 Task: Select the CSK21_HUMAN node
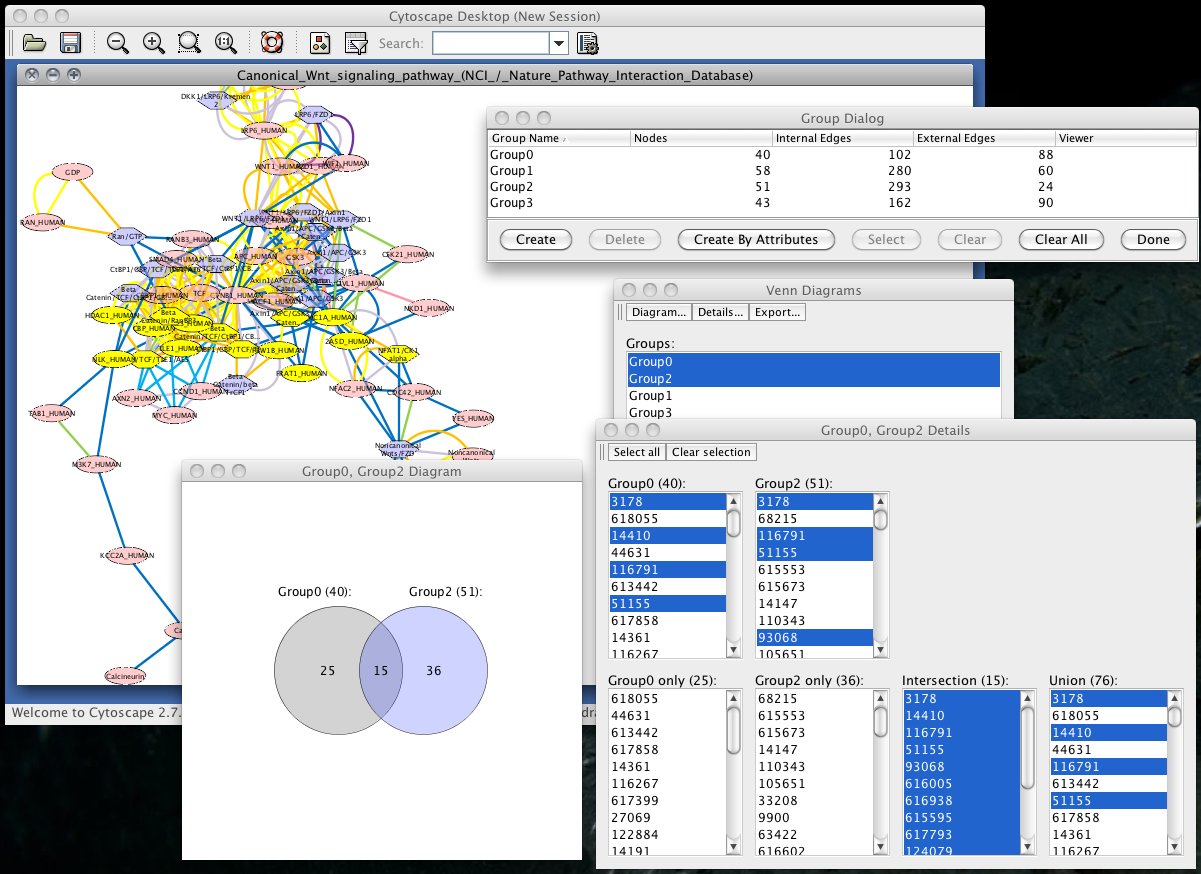[x=406, y=255]
